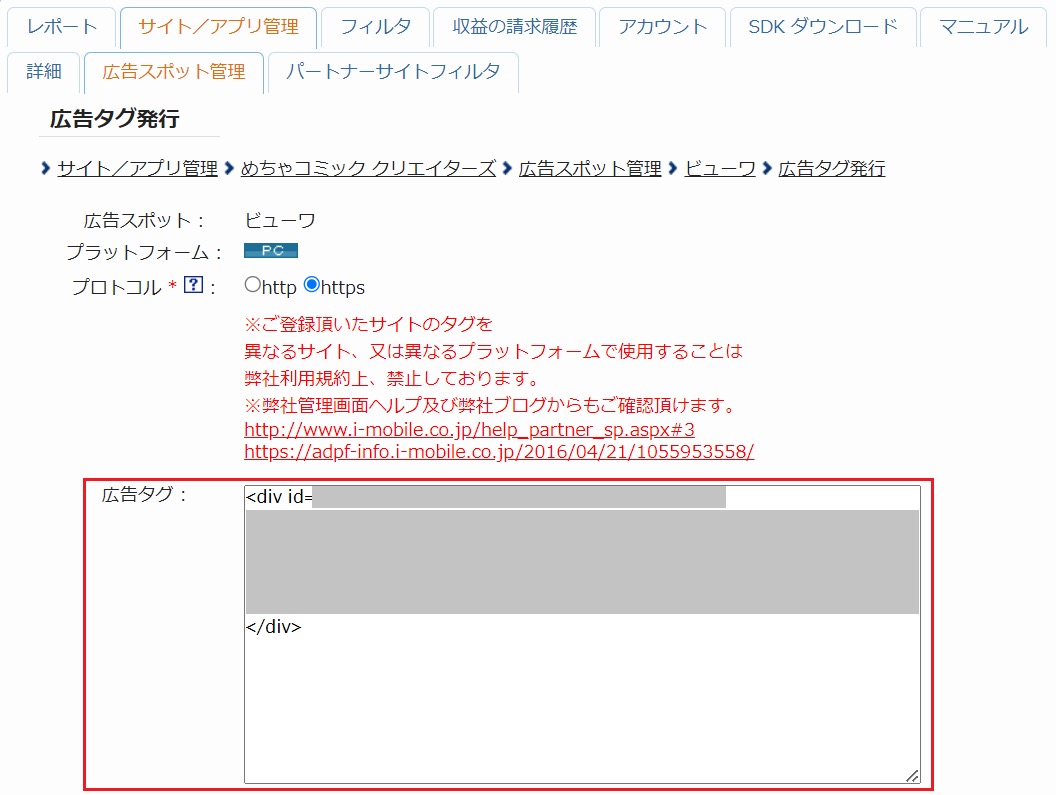Screen dimensions: 1056x795
Task: Select the https protocol radio button
Action: tap(311, 285)
